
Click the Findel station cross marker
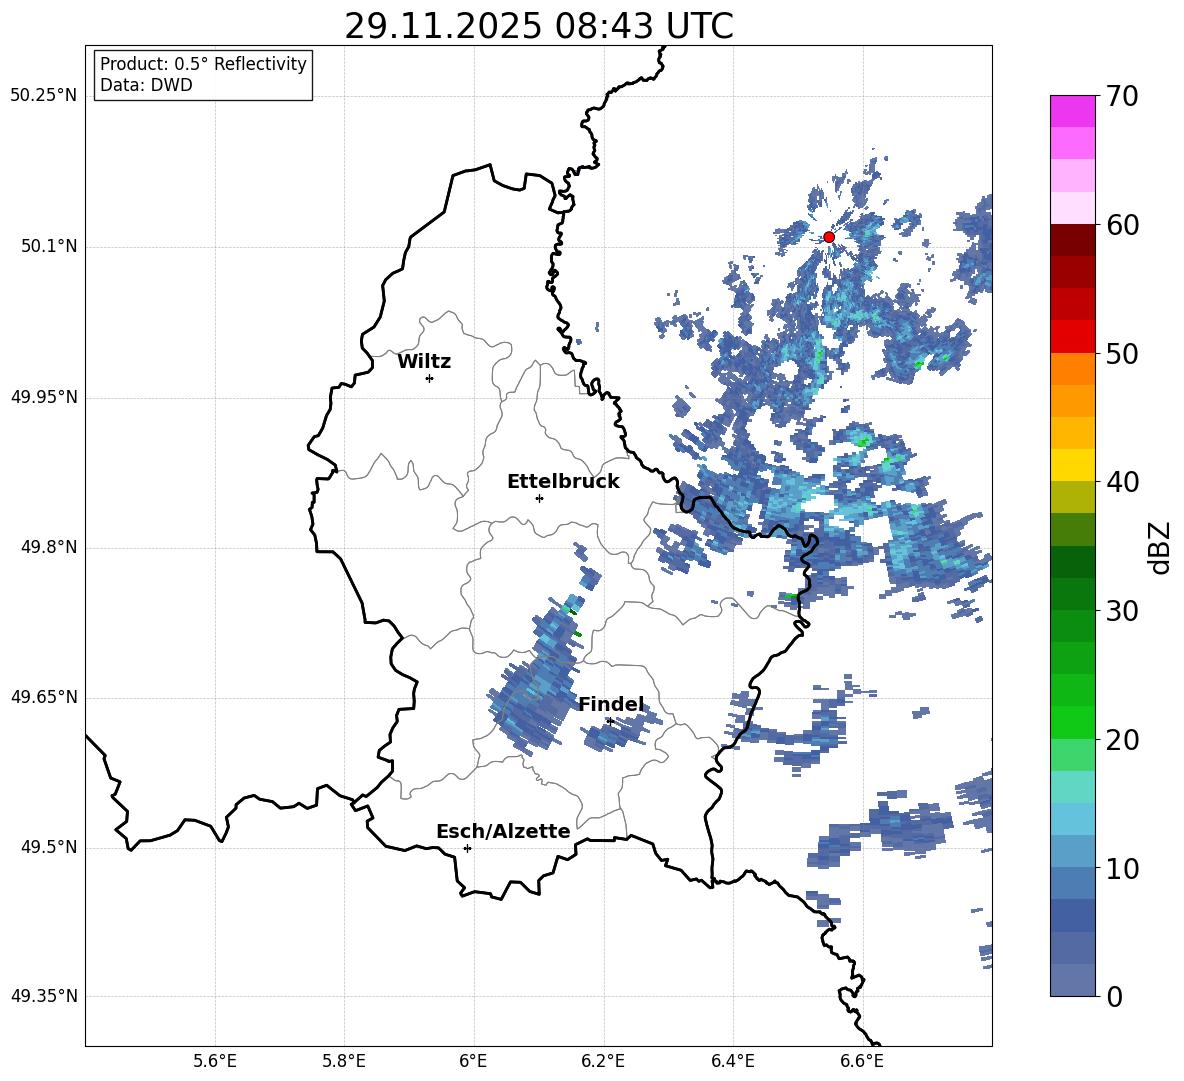pyautogui.click(x=610, y=722)
